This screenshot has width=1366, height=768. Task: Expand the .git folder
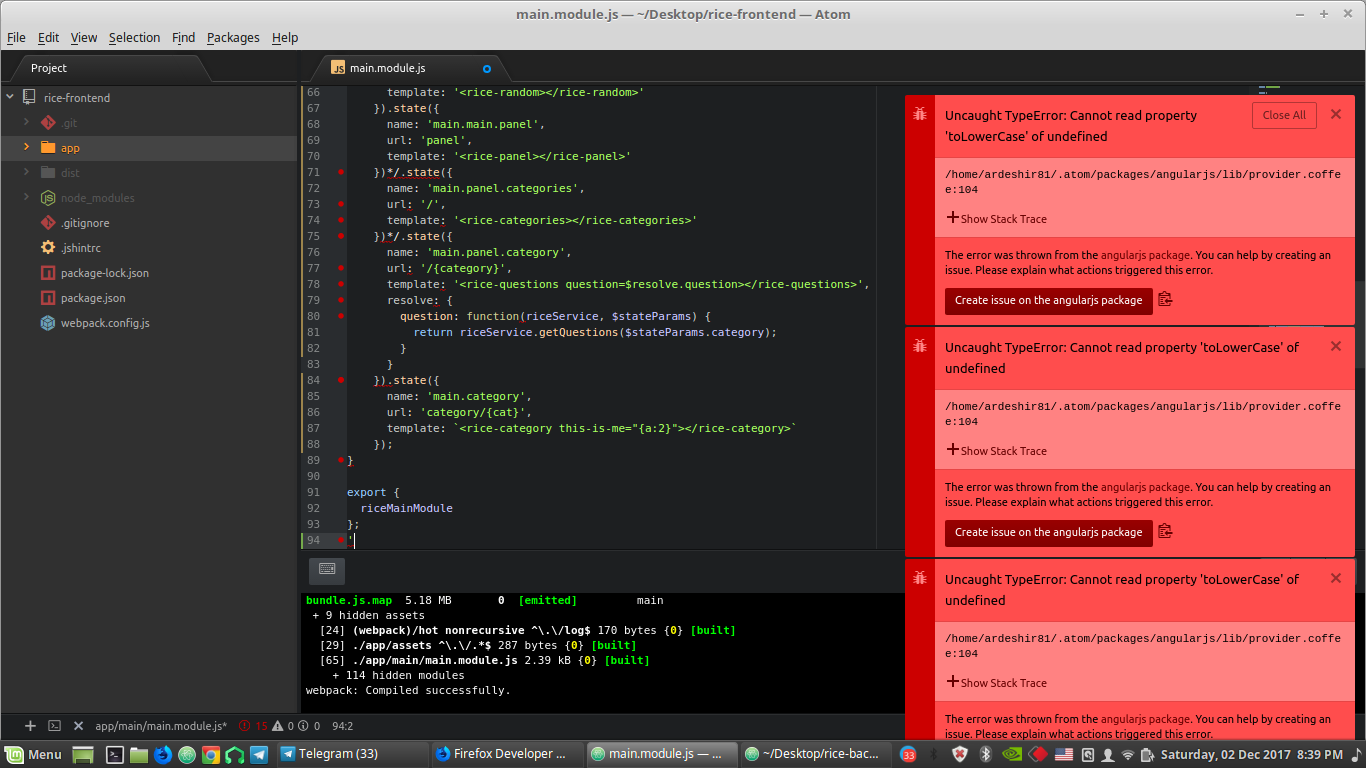pos(27,123)
